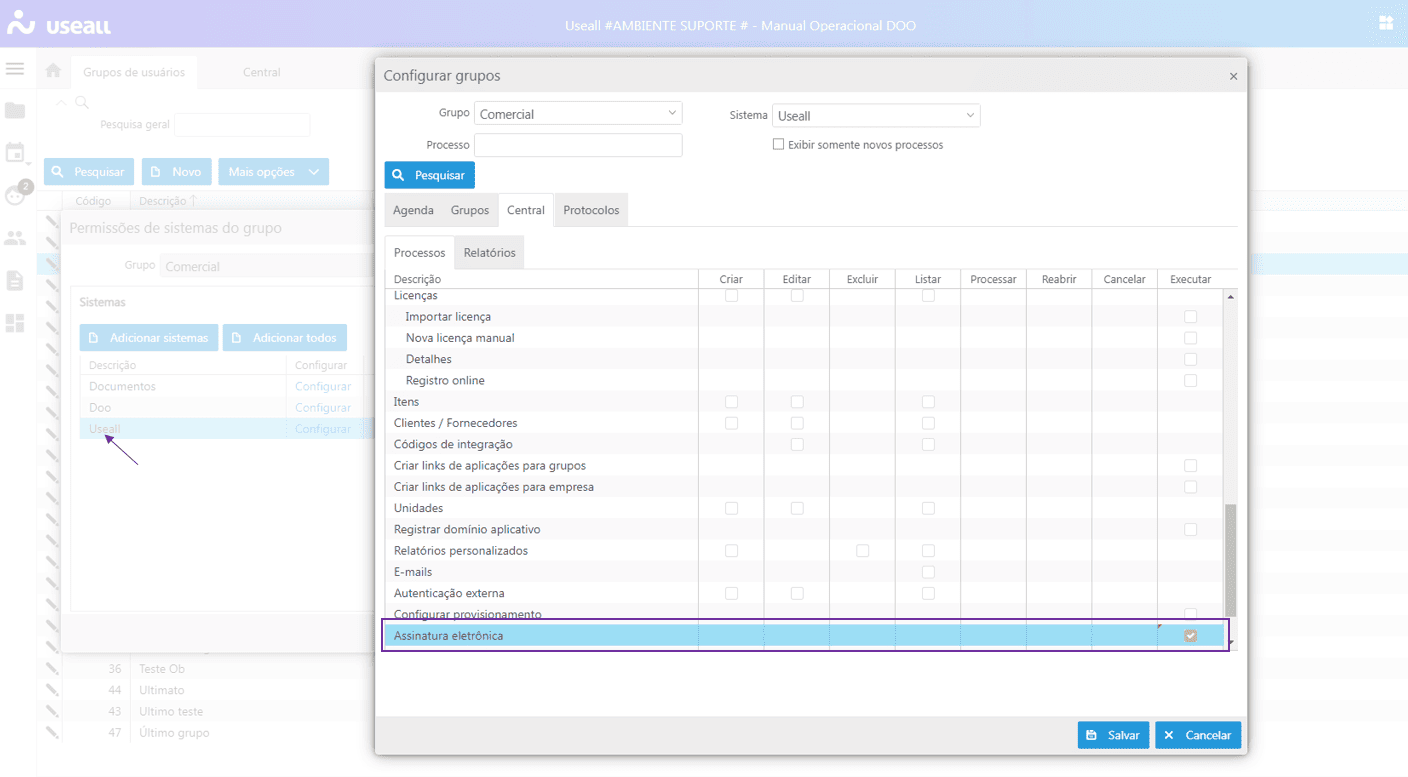Open the 'Mais opções' dropdown
Screen dimensions: 1408x777
point(273,172)
